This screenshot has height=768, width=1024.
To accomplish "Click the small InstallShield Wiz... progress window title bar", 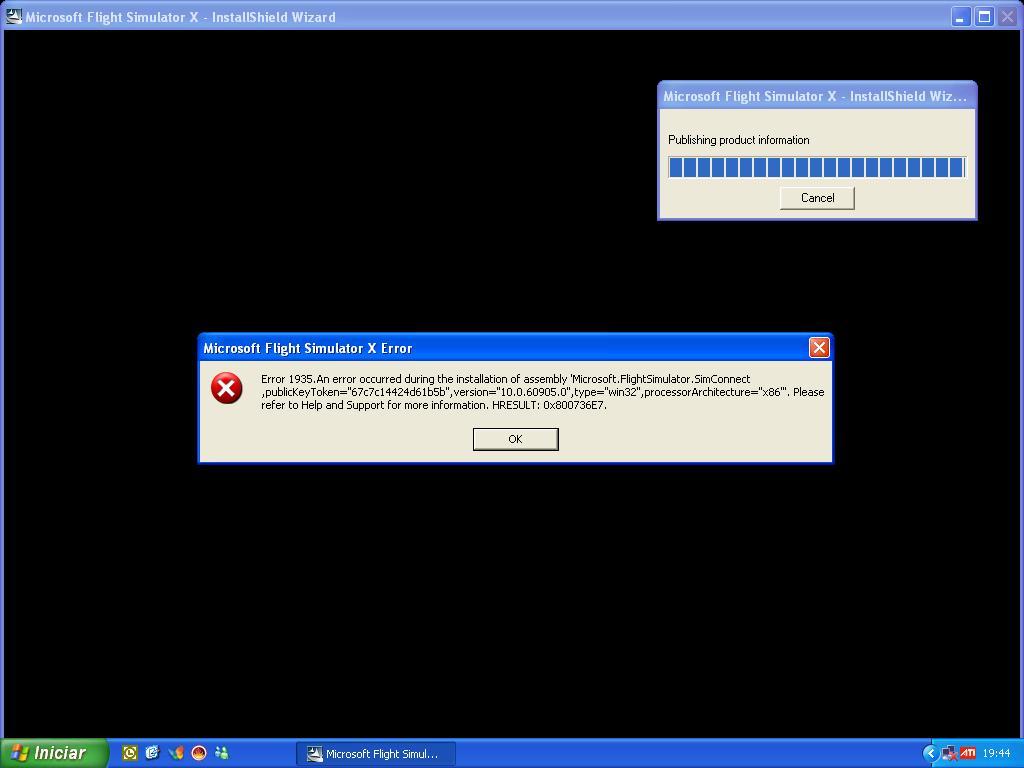I will (816, 96).
